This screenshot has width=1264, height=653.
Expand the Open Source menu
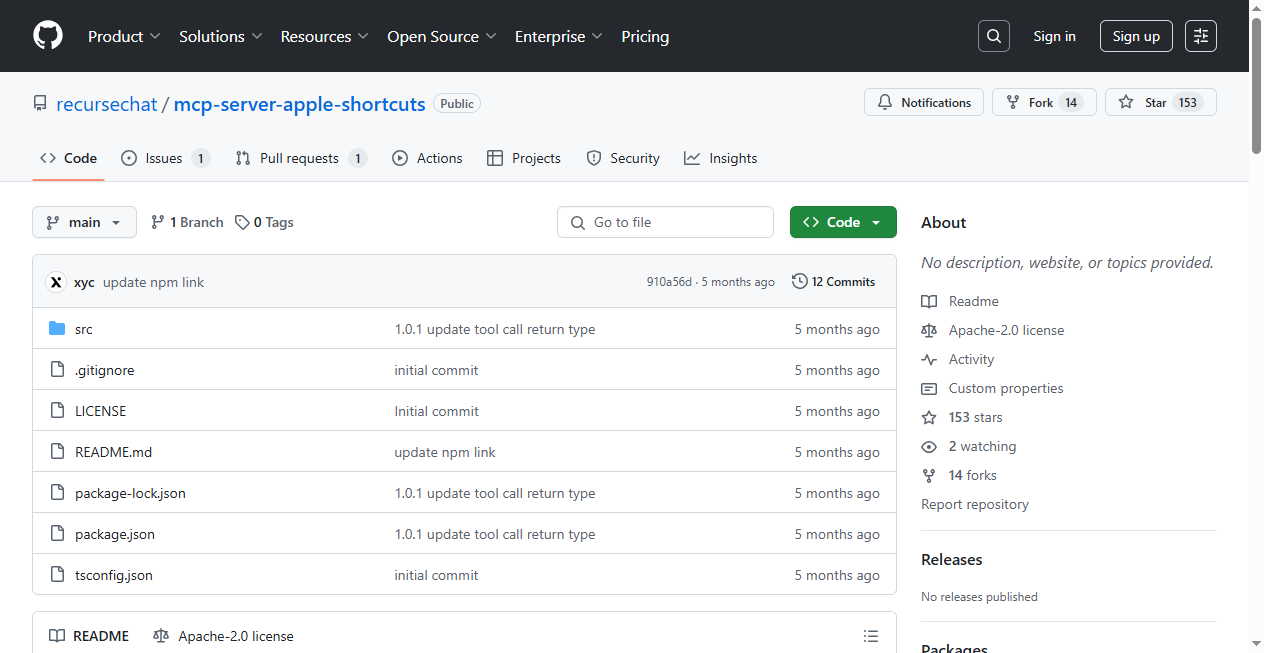(442, 36)
